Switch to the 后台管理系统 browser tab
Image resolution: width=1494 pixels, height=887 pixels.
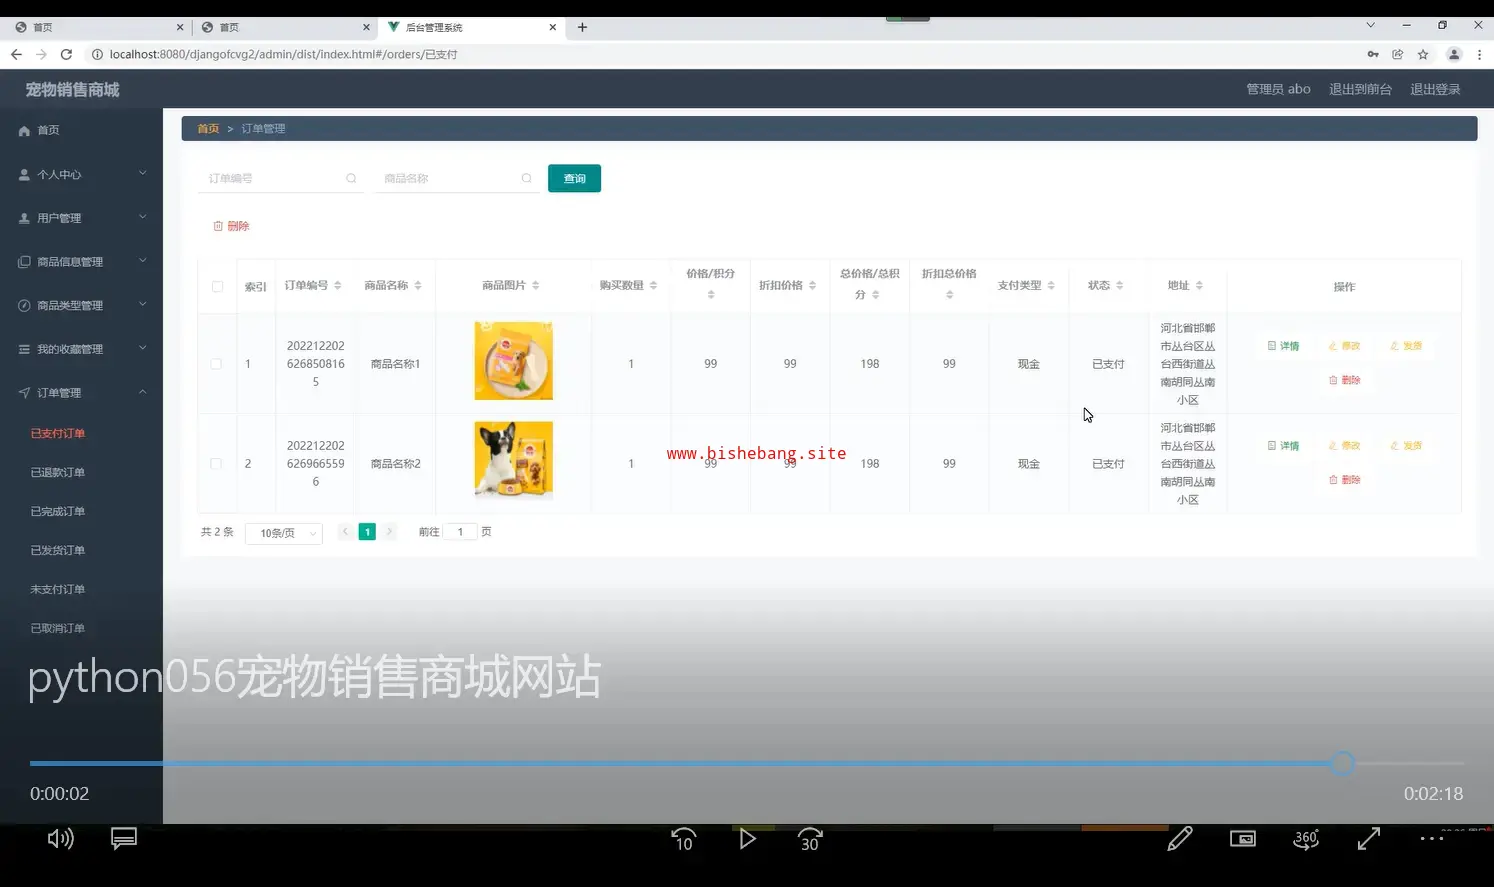(x=470, y=27)
